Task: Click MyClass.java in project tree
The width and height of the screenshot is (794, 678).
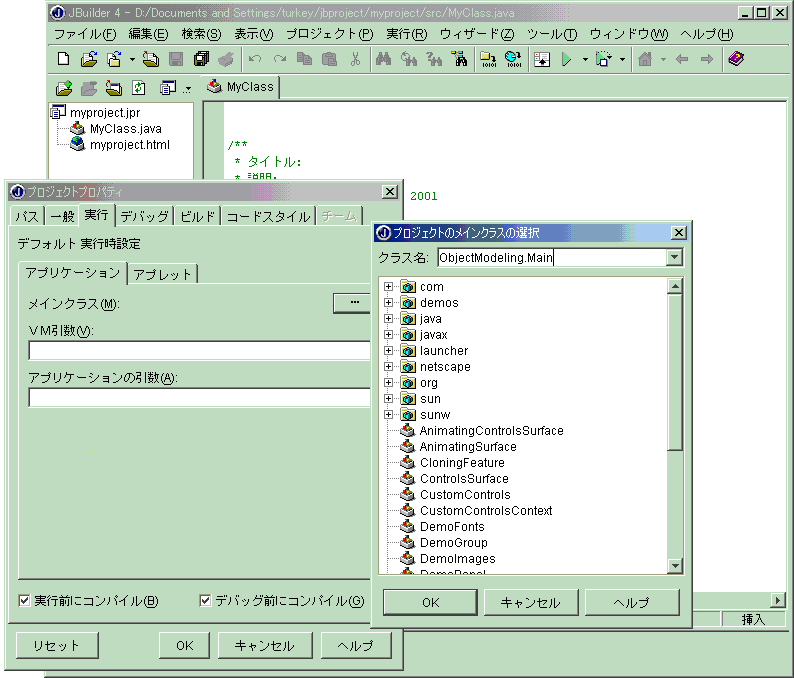Action: (x=124, y=129)
